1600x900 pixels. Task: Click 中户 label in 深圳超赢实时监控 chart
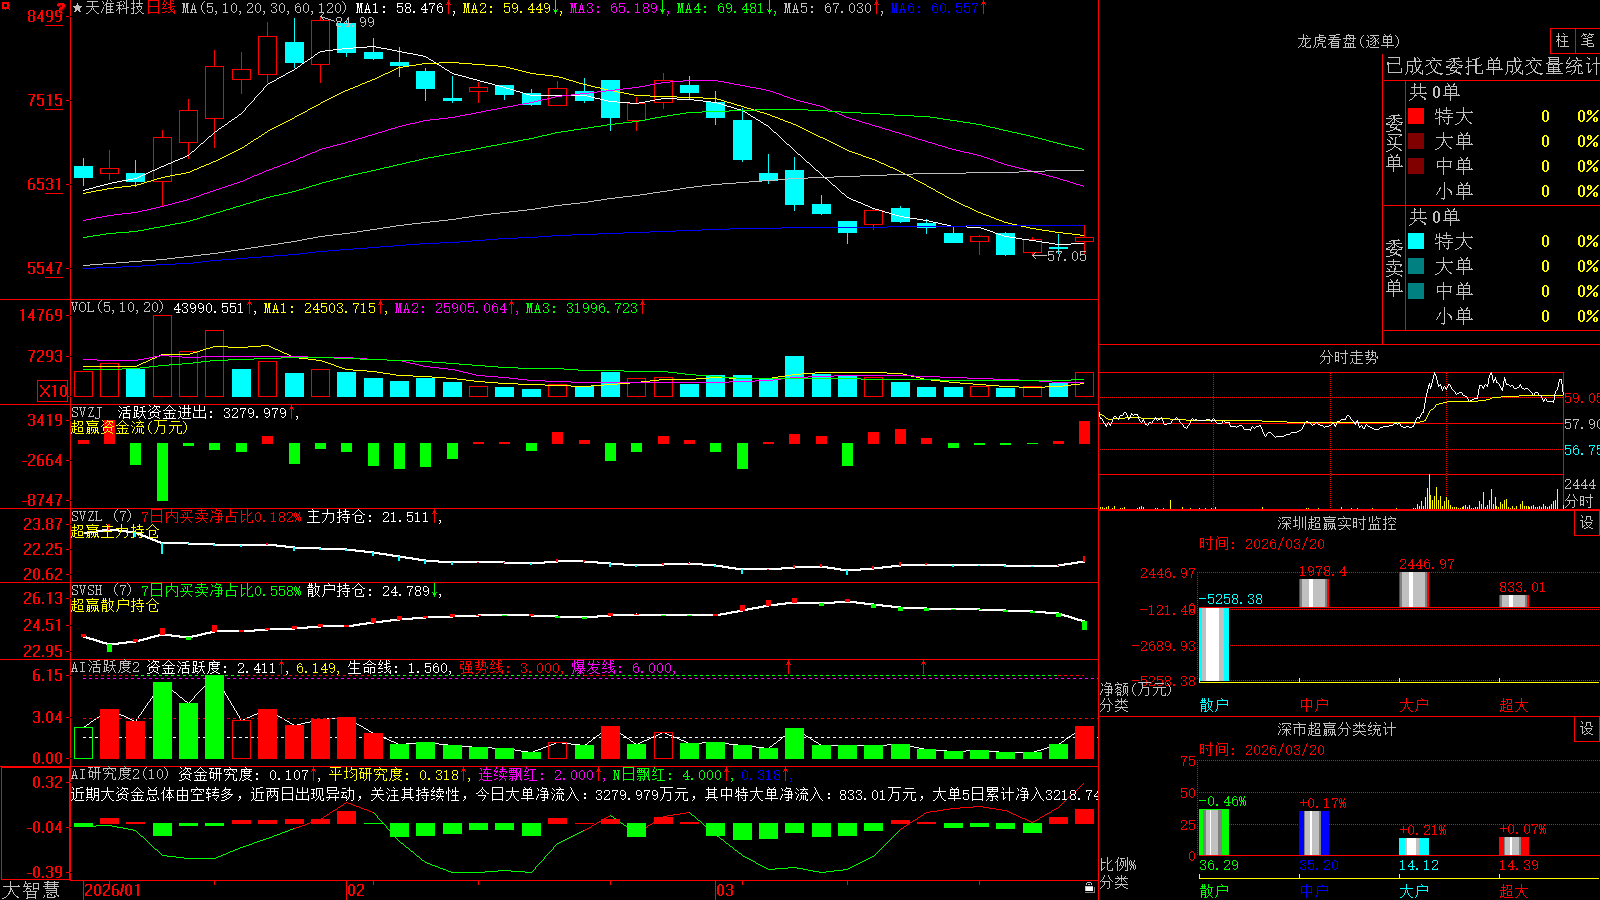(x=1314, y=705)
